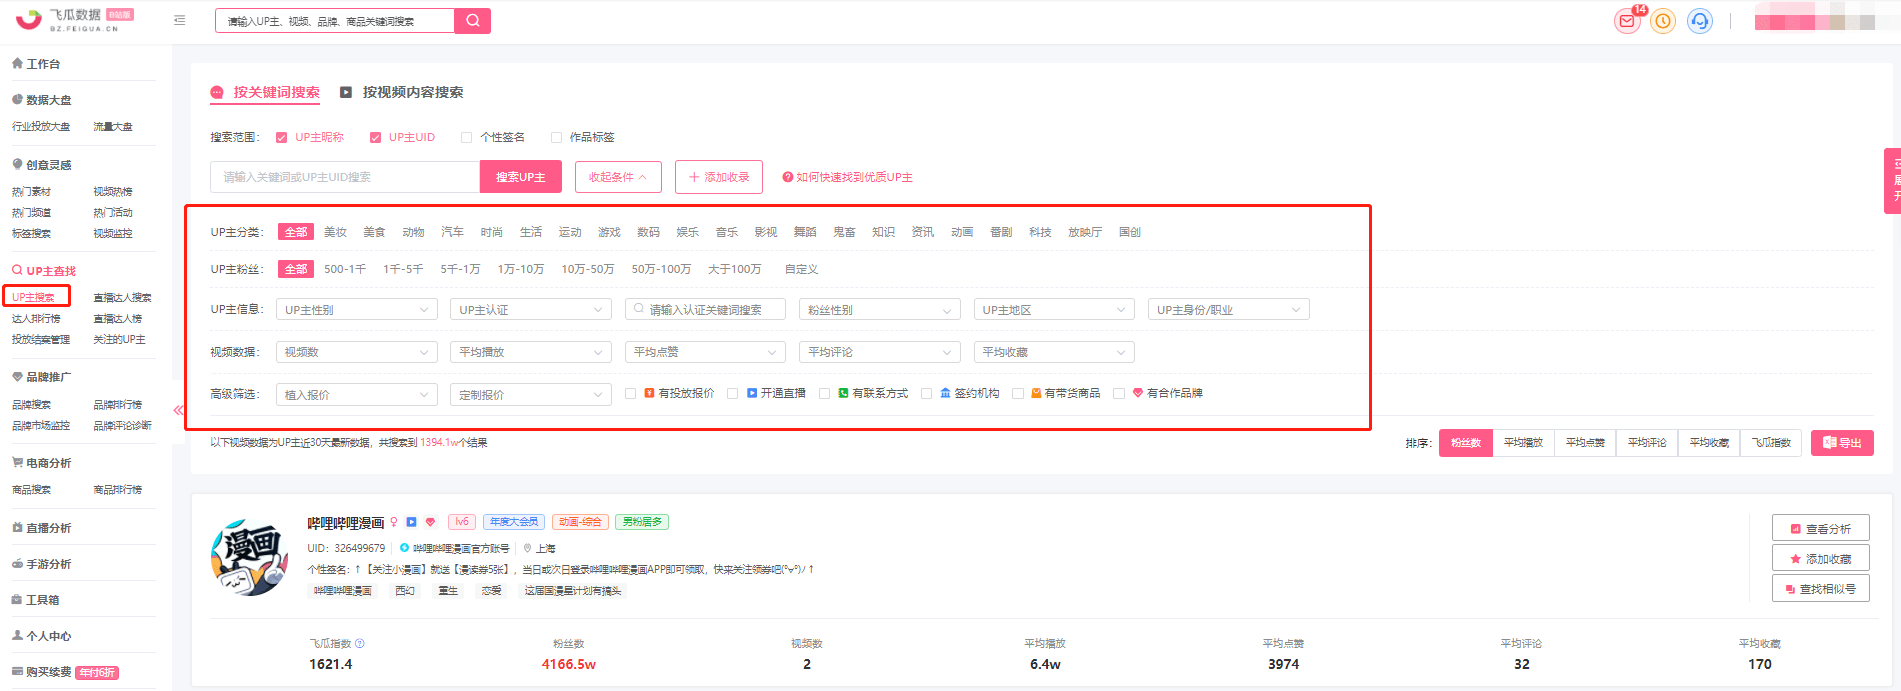Image resolution: width=1901 pixels, height=691 pixels.
Task: Open the UP主性别 dropdown
Action: click(357, 310)
